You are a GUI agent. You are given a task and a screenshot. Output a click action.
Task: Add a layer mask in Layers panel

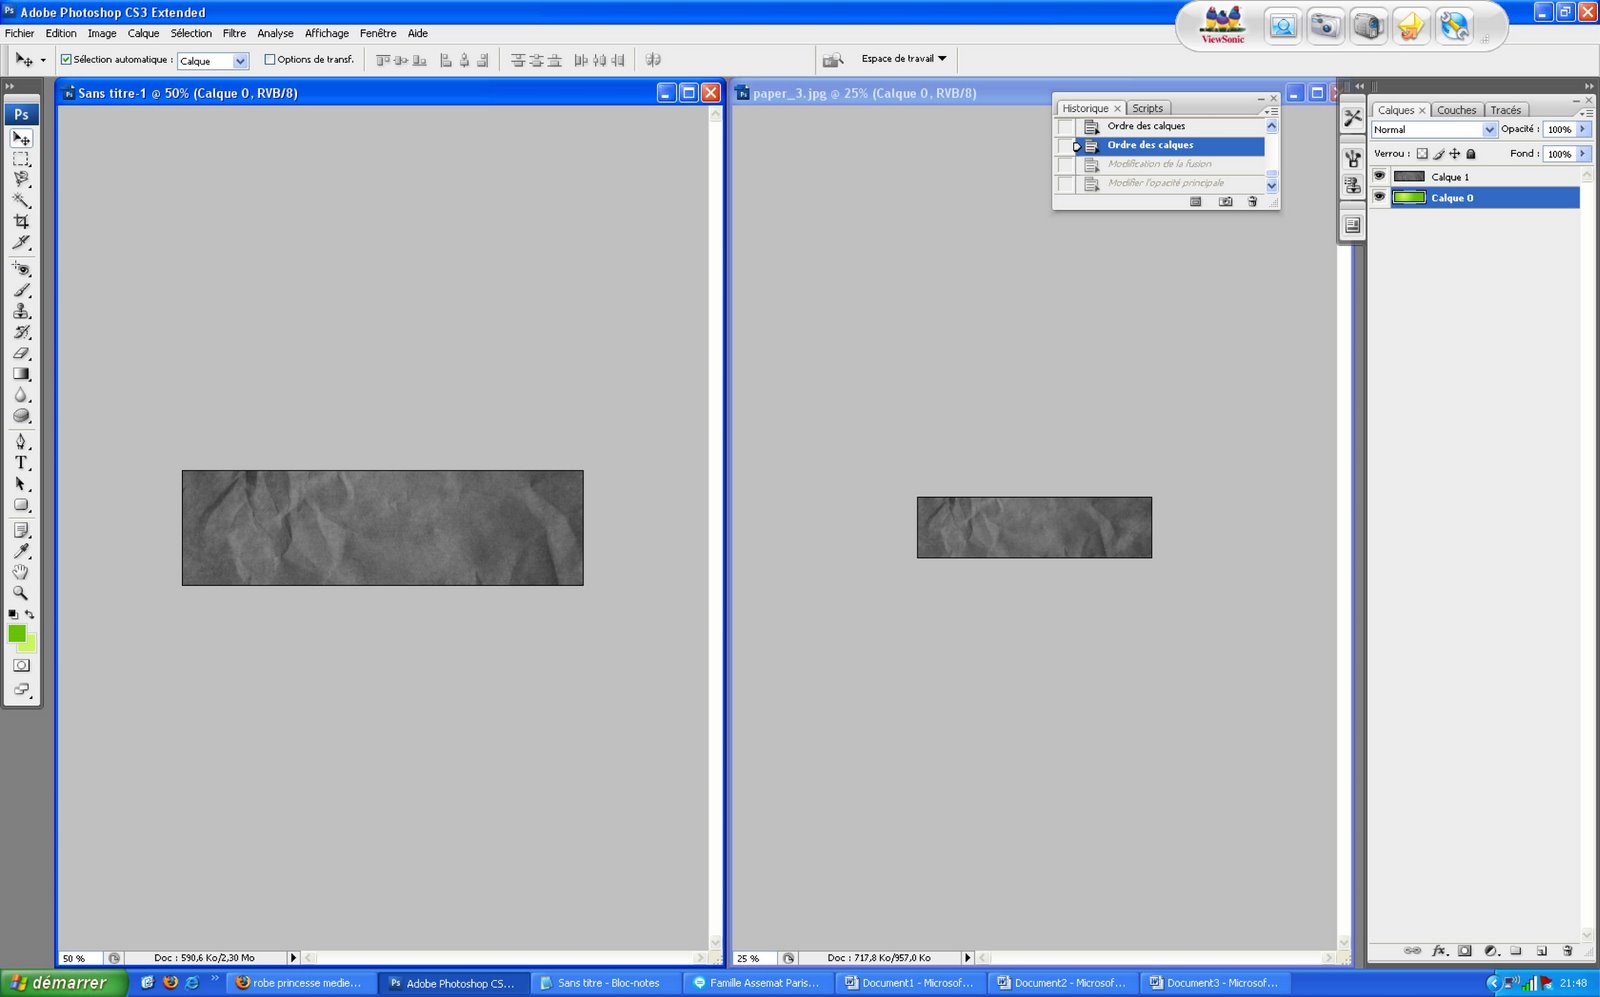point(1465,951)
